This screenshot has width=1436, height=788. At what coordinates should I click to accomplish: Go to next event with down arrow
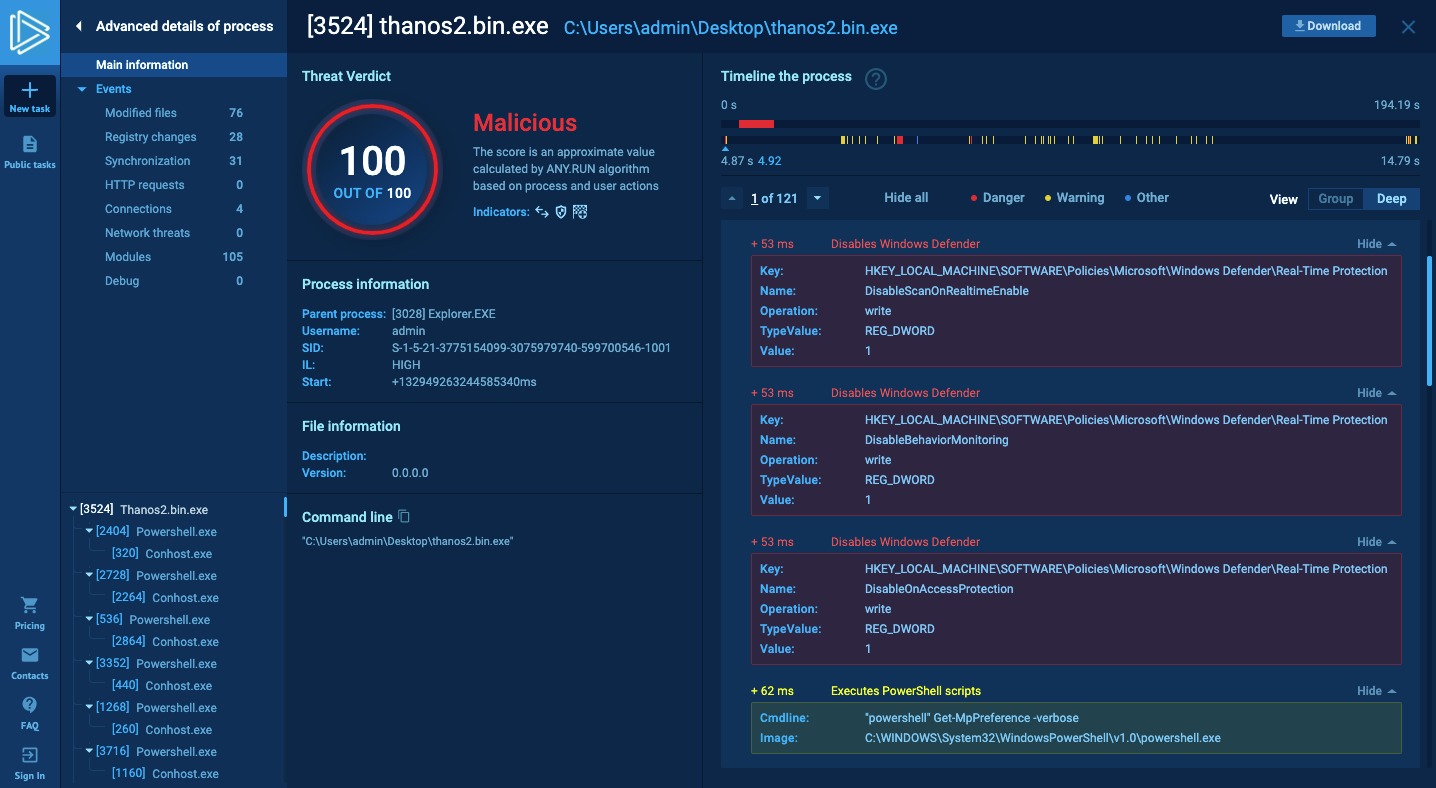click(818, 198)
